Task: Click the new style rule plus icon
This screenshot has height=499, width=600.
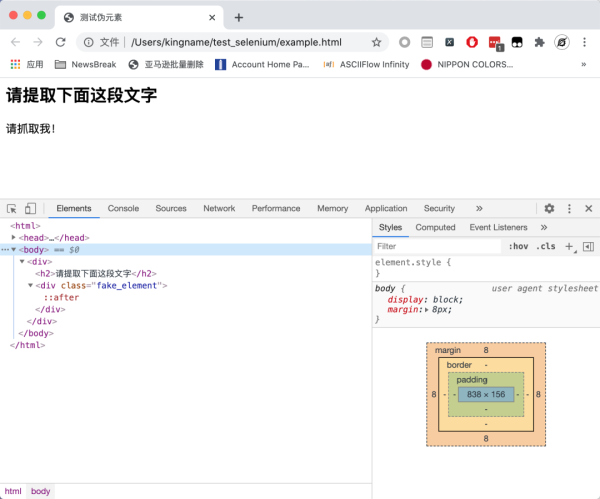Action: coord(569,246)
